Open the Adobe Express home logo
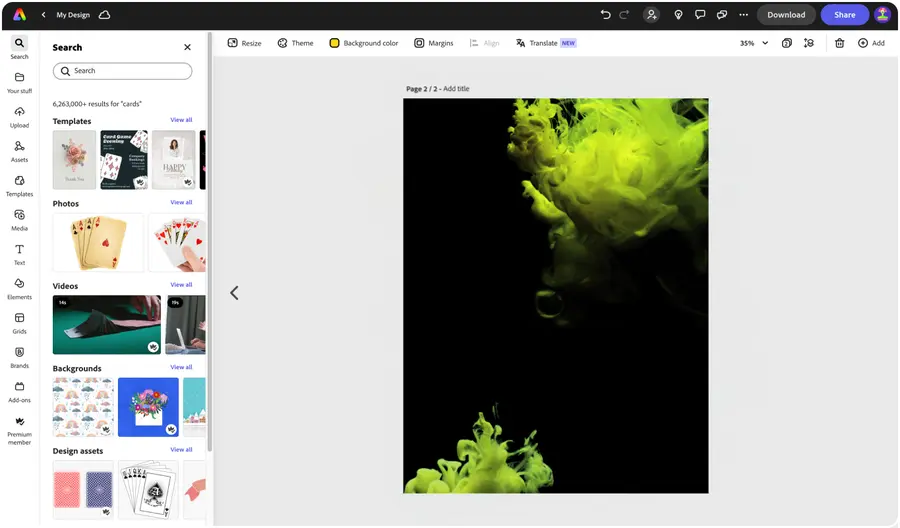 [20, 15]
